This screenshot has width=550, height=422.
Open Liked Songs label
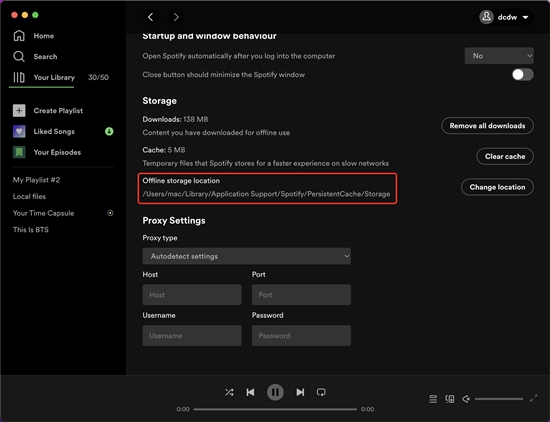[54, 131]
